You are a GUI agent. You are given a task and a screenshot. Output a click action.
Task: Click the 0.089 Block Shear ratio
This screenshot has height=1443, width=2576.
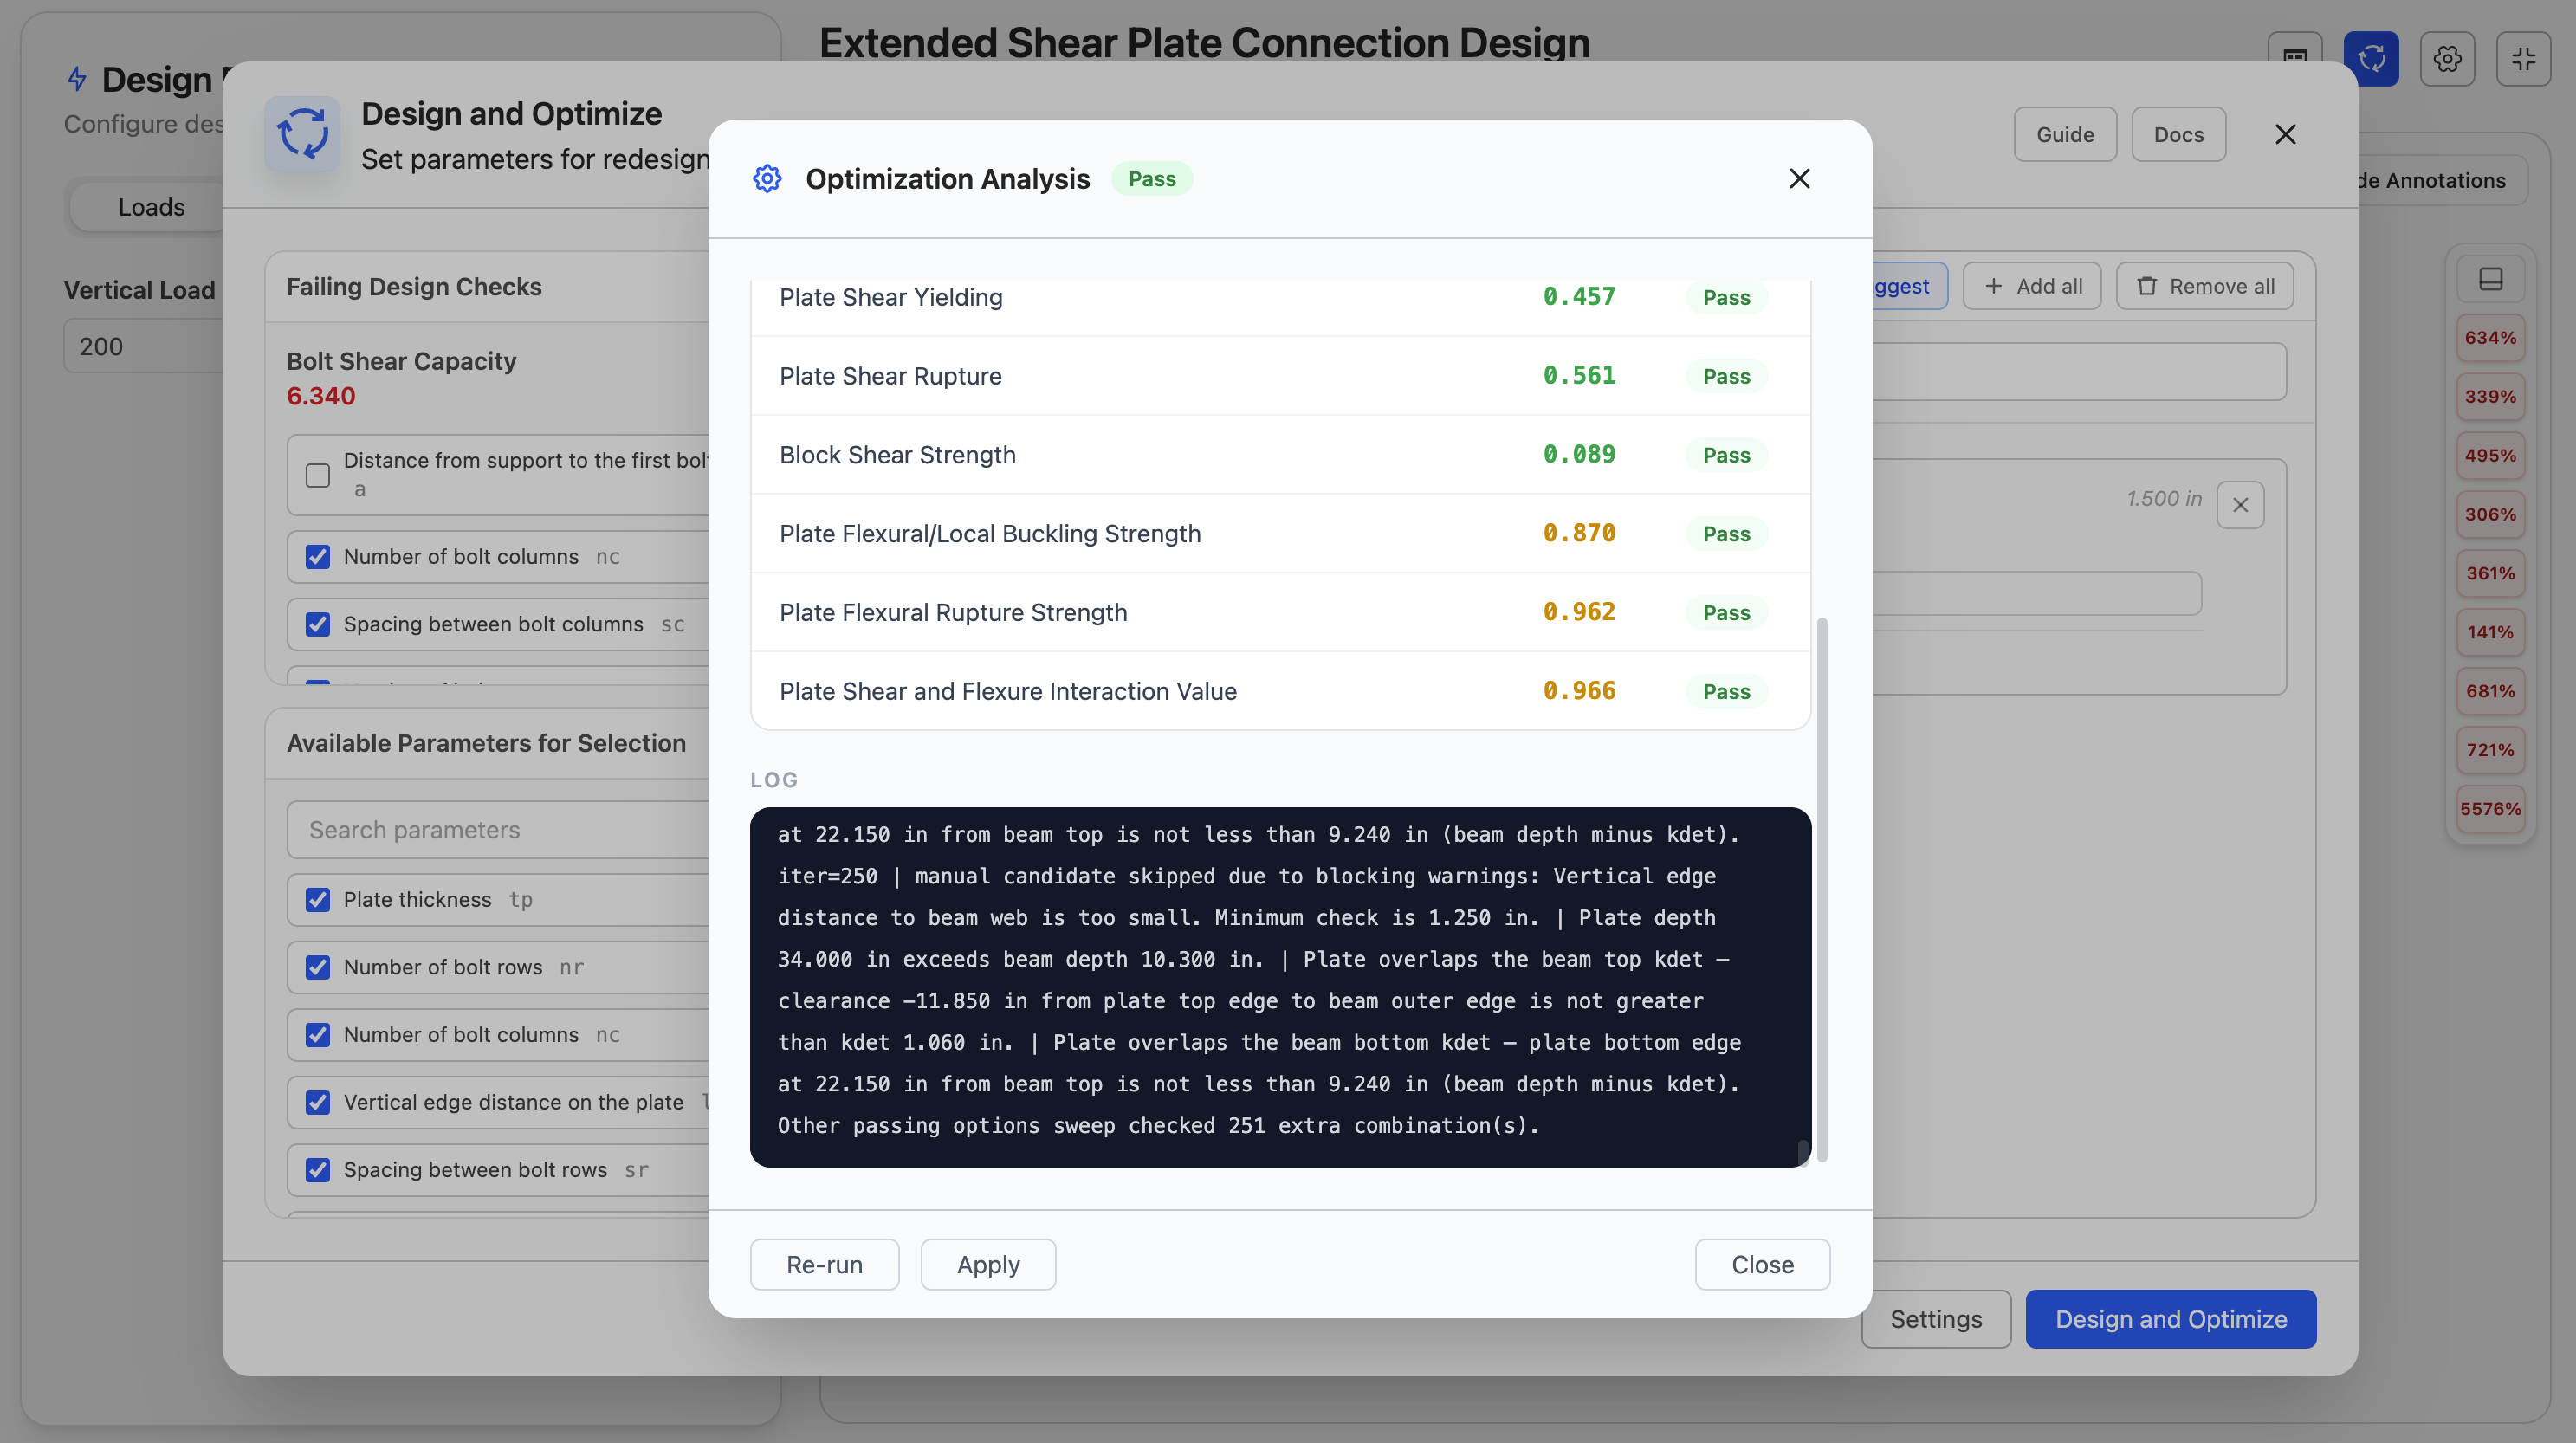1579,455
